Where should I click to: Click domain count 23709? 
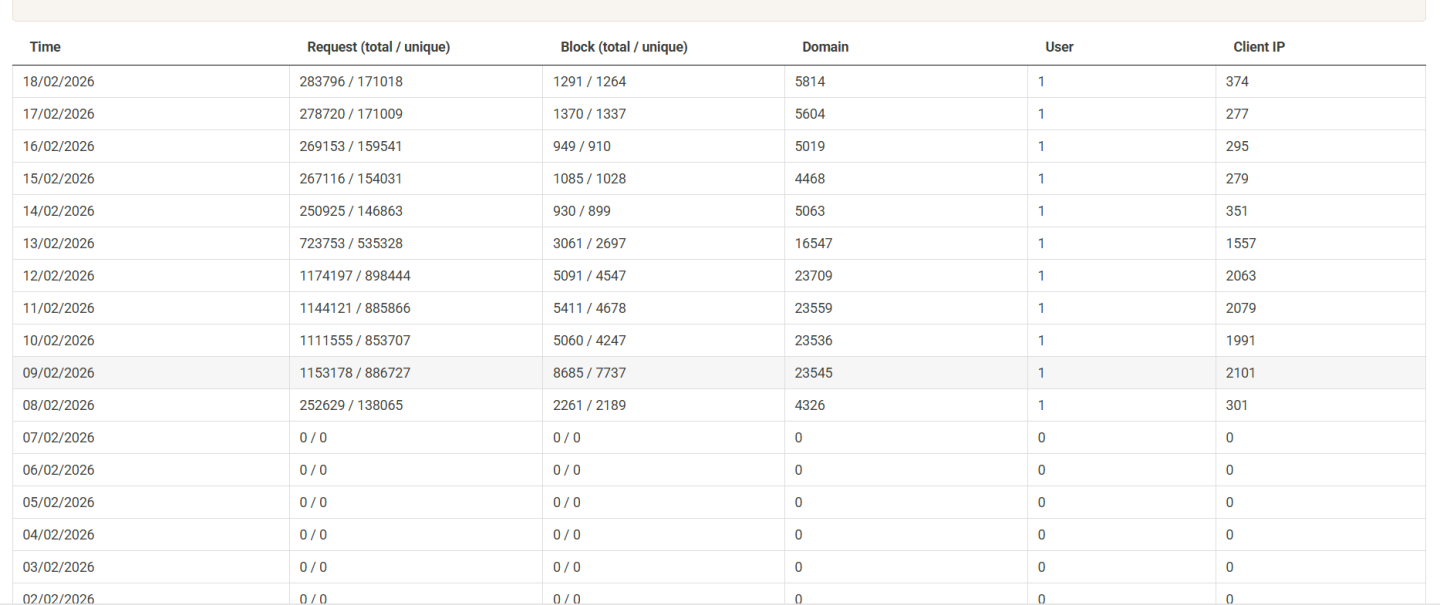coord(813,276)
